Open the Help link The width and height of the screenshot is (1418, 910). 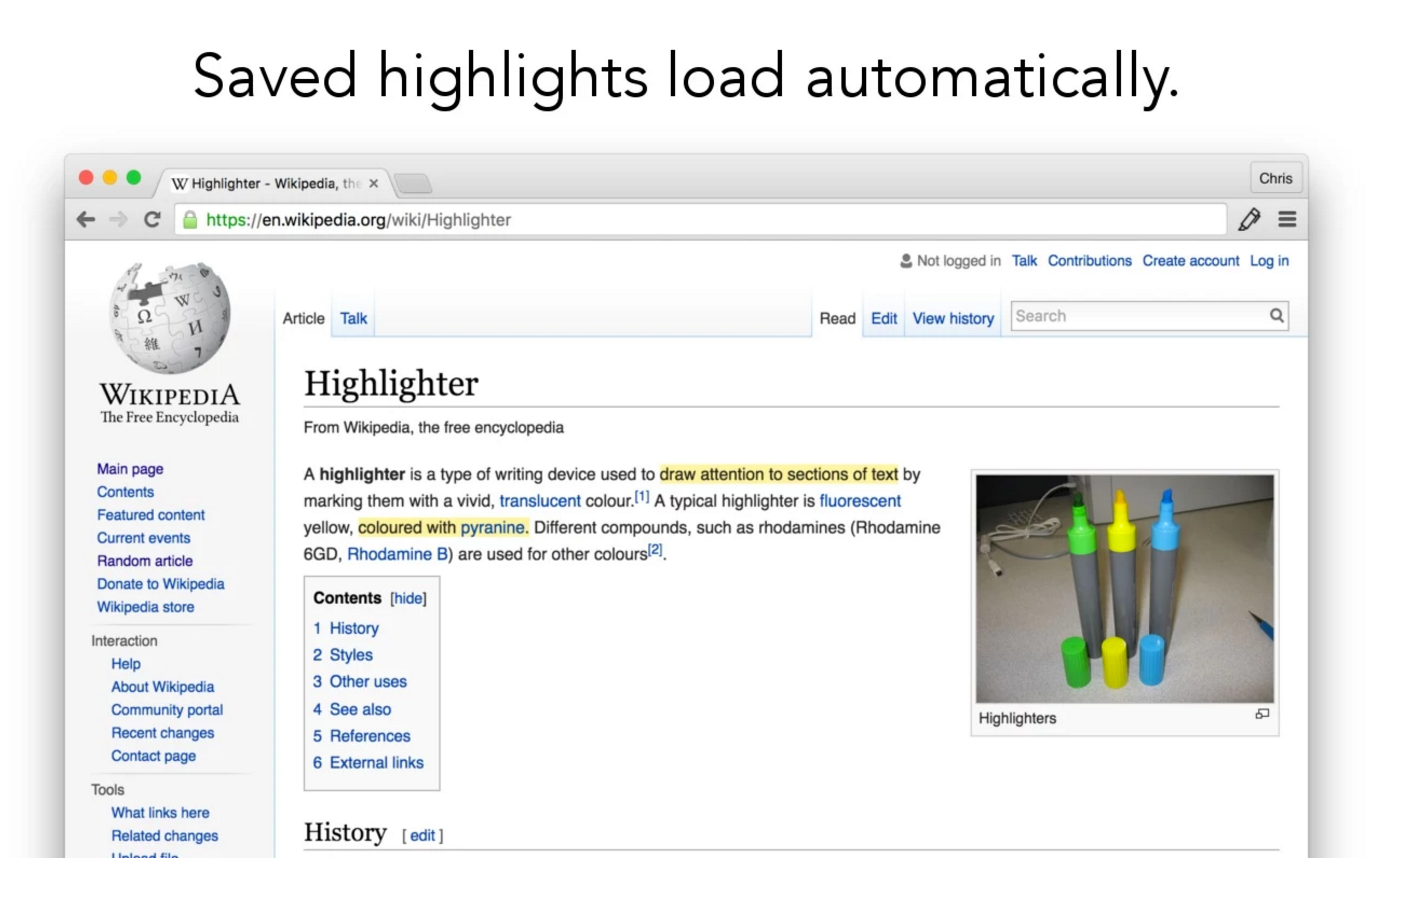point(126,664)
